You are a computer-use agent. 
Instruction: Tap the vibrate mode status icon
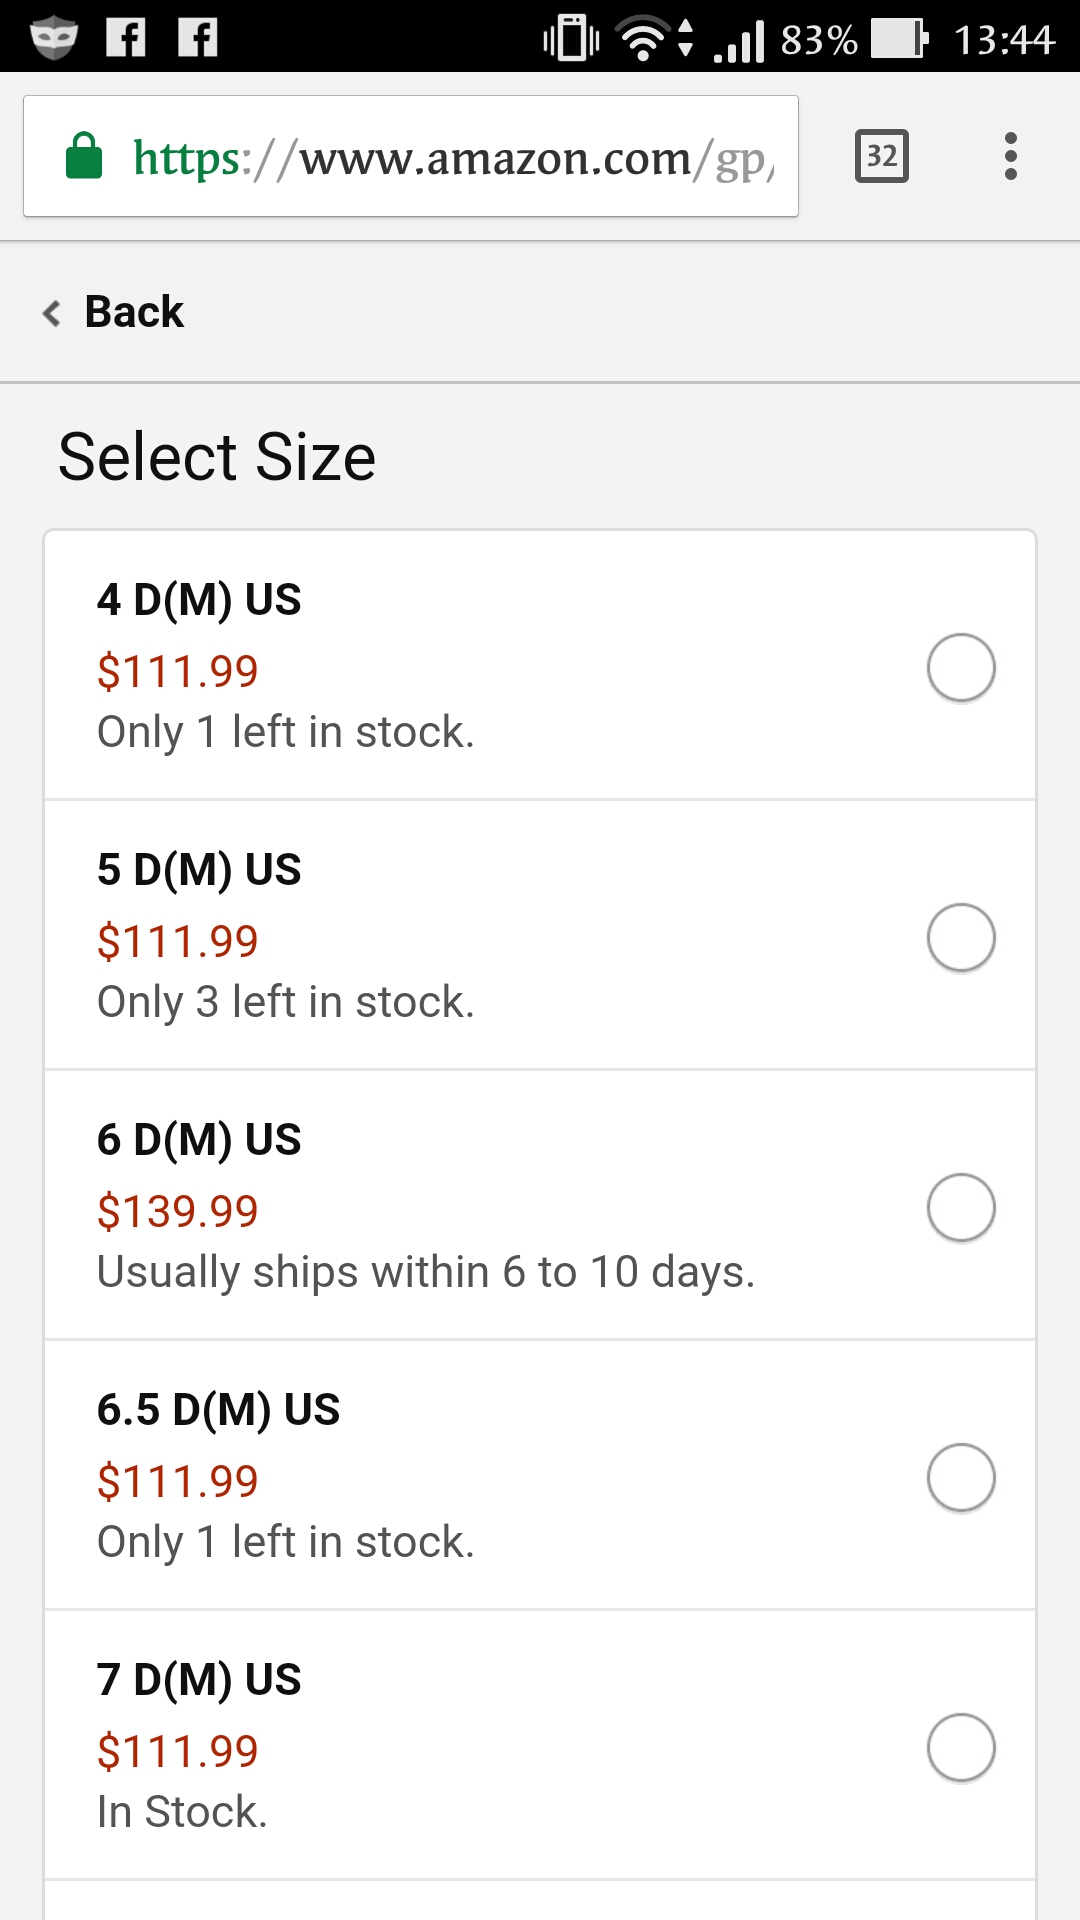click(571, 39)
